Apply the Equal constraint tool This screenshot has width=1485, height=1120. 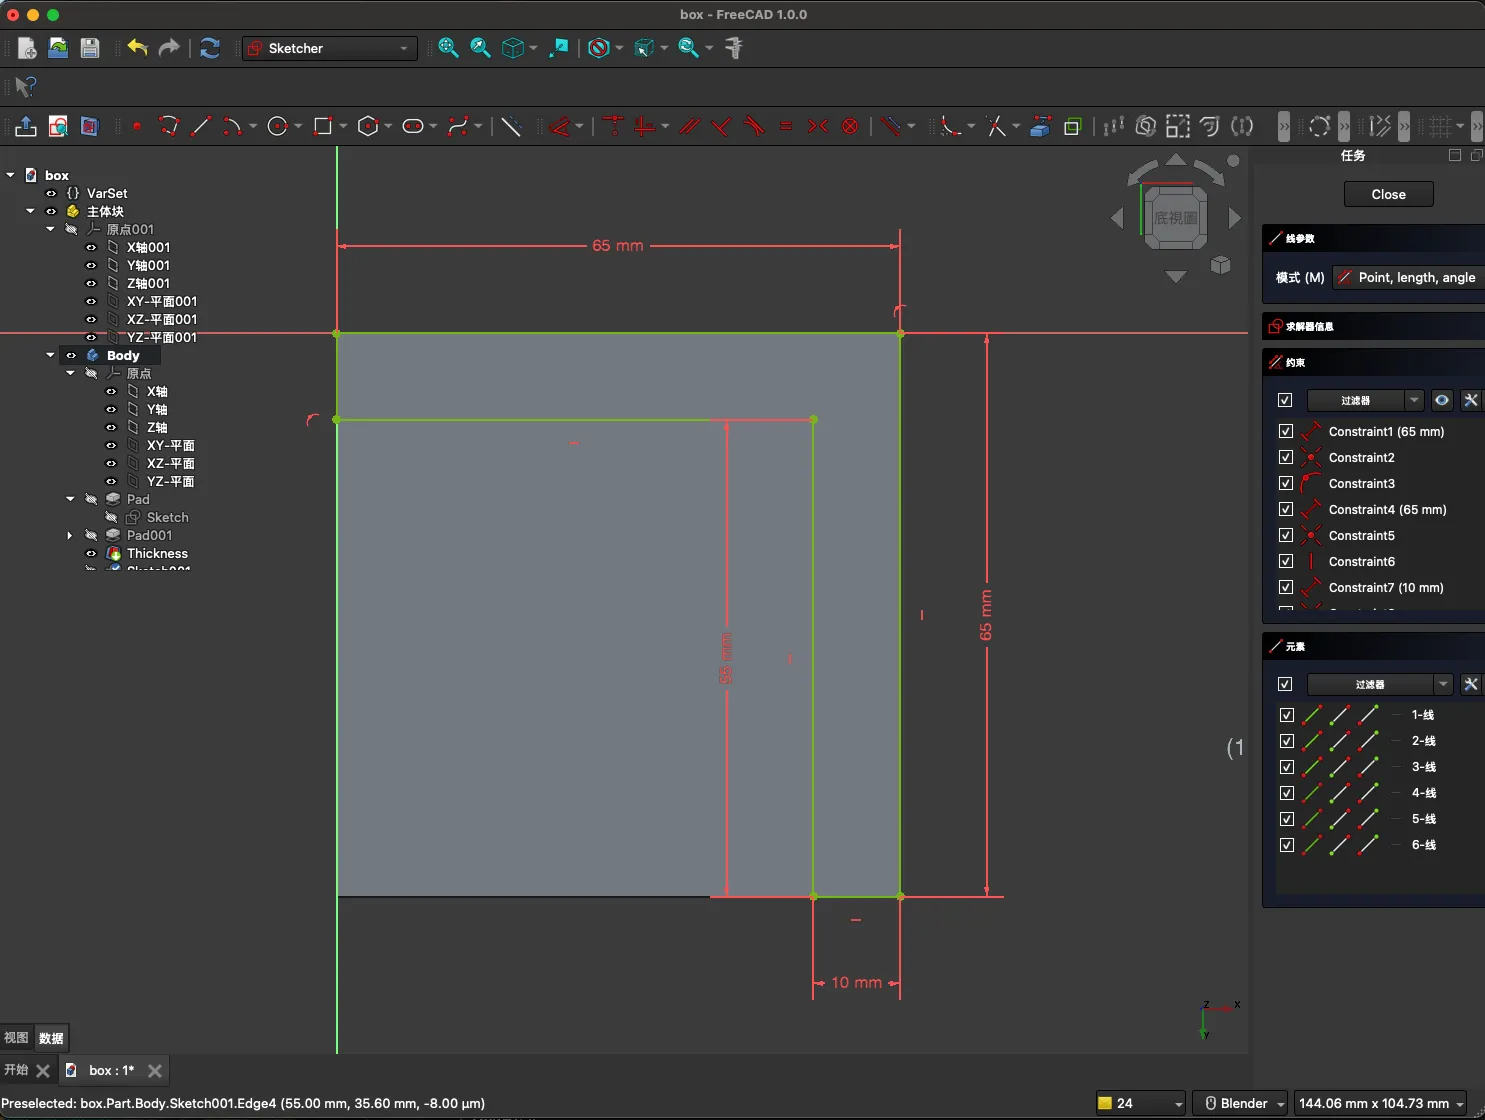(x=786, y=126)
